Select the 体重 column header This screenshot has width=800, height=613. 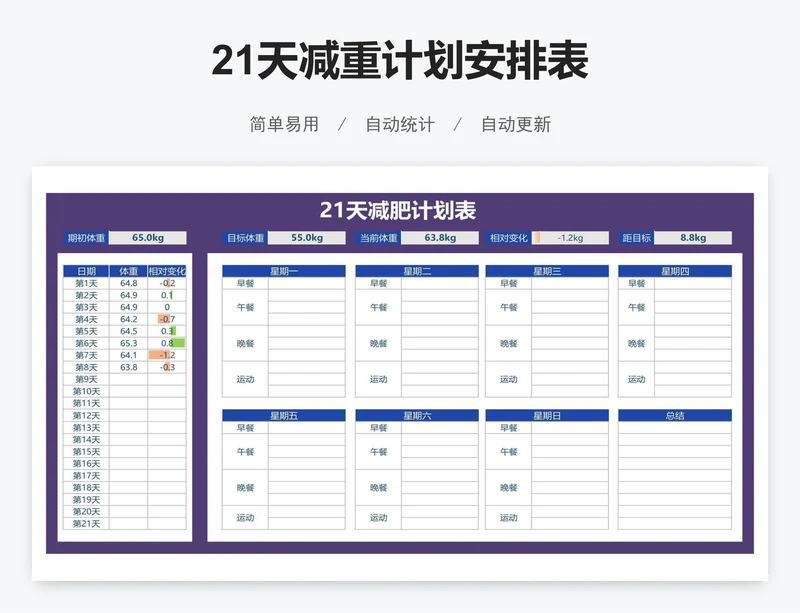click(x=129, y=271)
